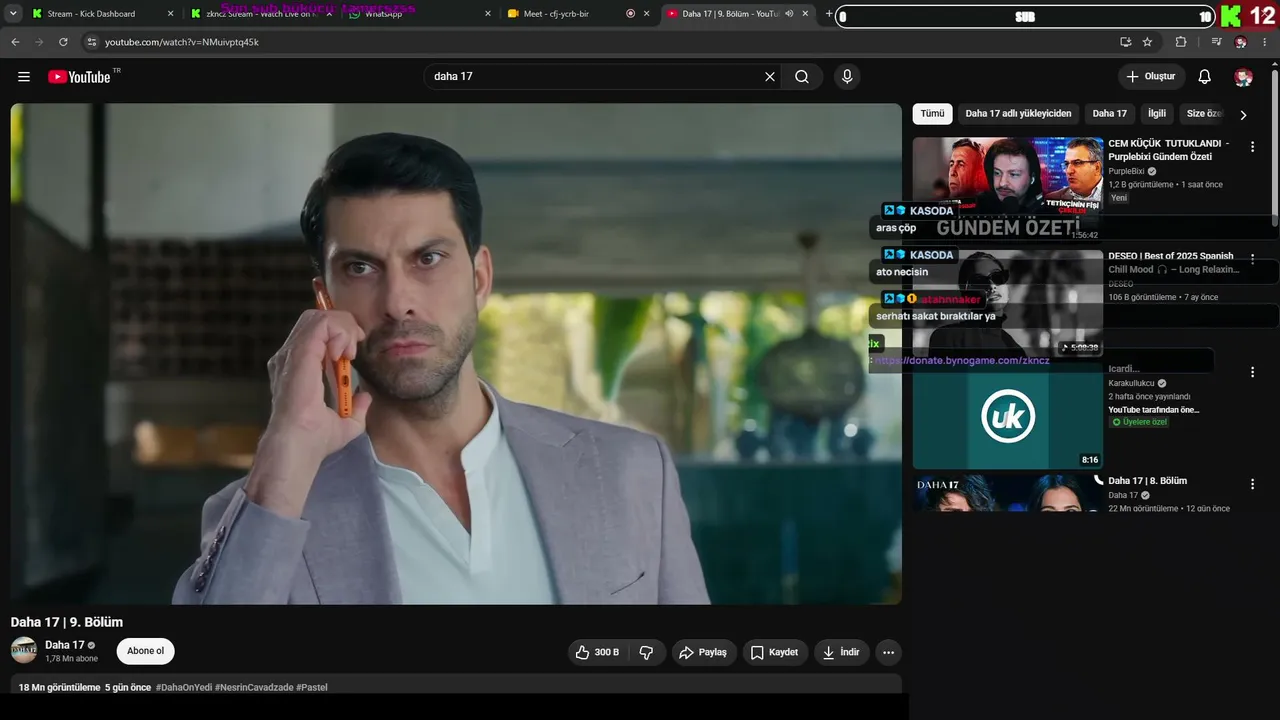This screenshot has height=720, width=1280.
Task: Select the Daha 17 adlı yükleyiciden chip
Action: pyautogui.click(x=1018, y=114)
